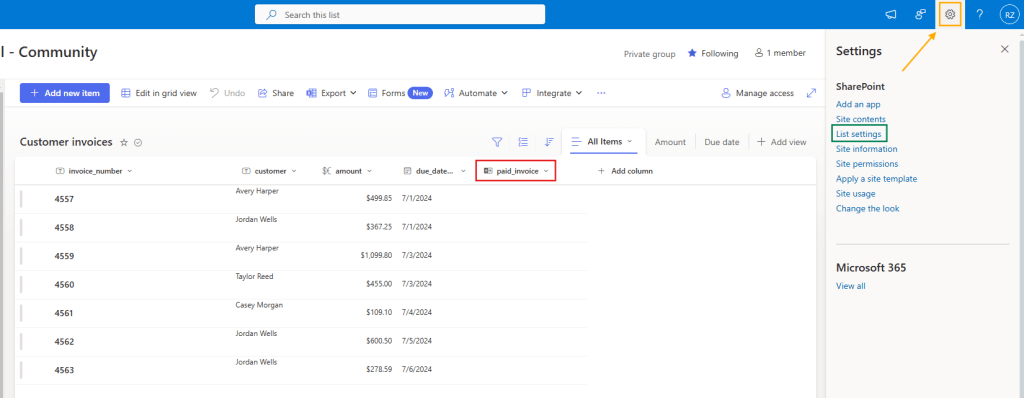The height and width of the screenshot is (398, 1024).
Task: Open customer column header menu
Action: [x=269, y=171]
